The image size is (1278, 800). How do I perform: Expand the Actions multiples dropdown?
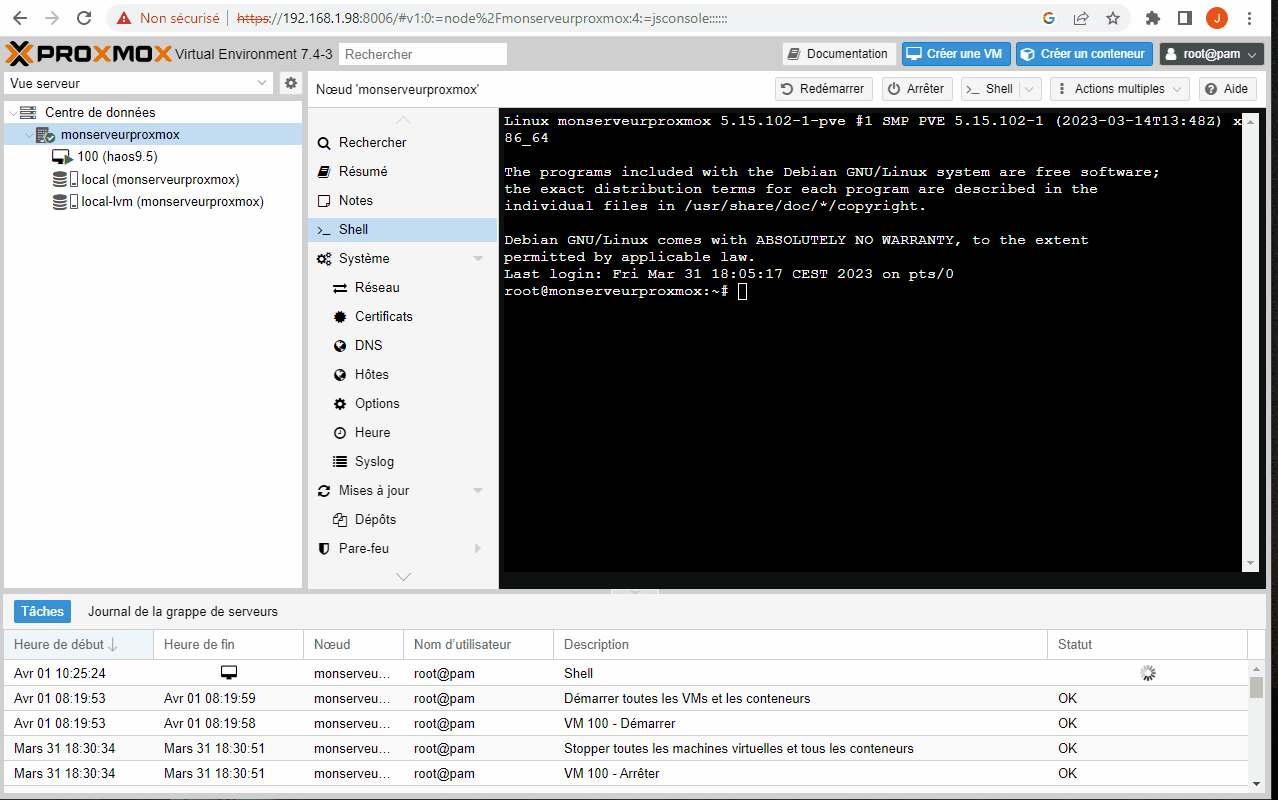click(1119, 89)
